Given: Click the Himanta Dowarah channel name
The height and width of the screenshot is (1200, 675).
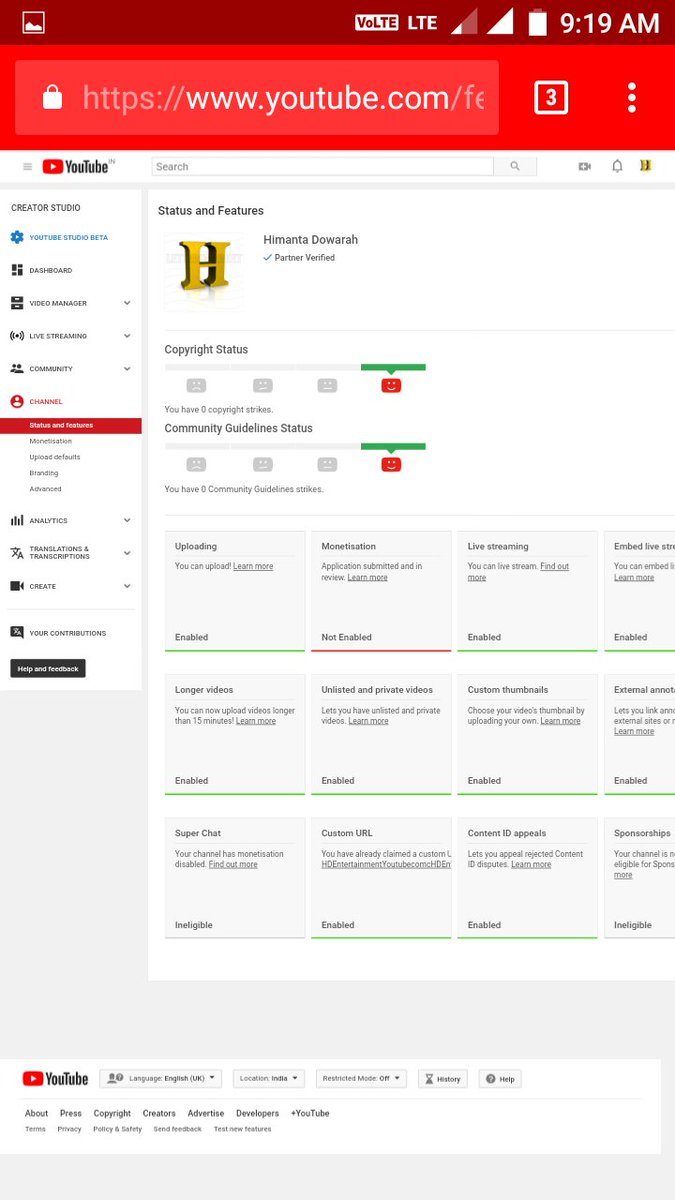Looking at the screenshot, I should [311, 240].
